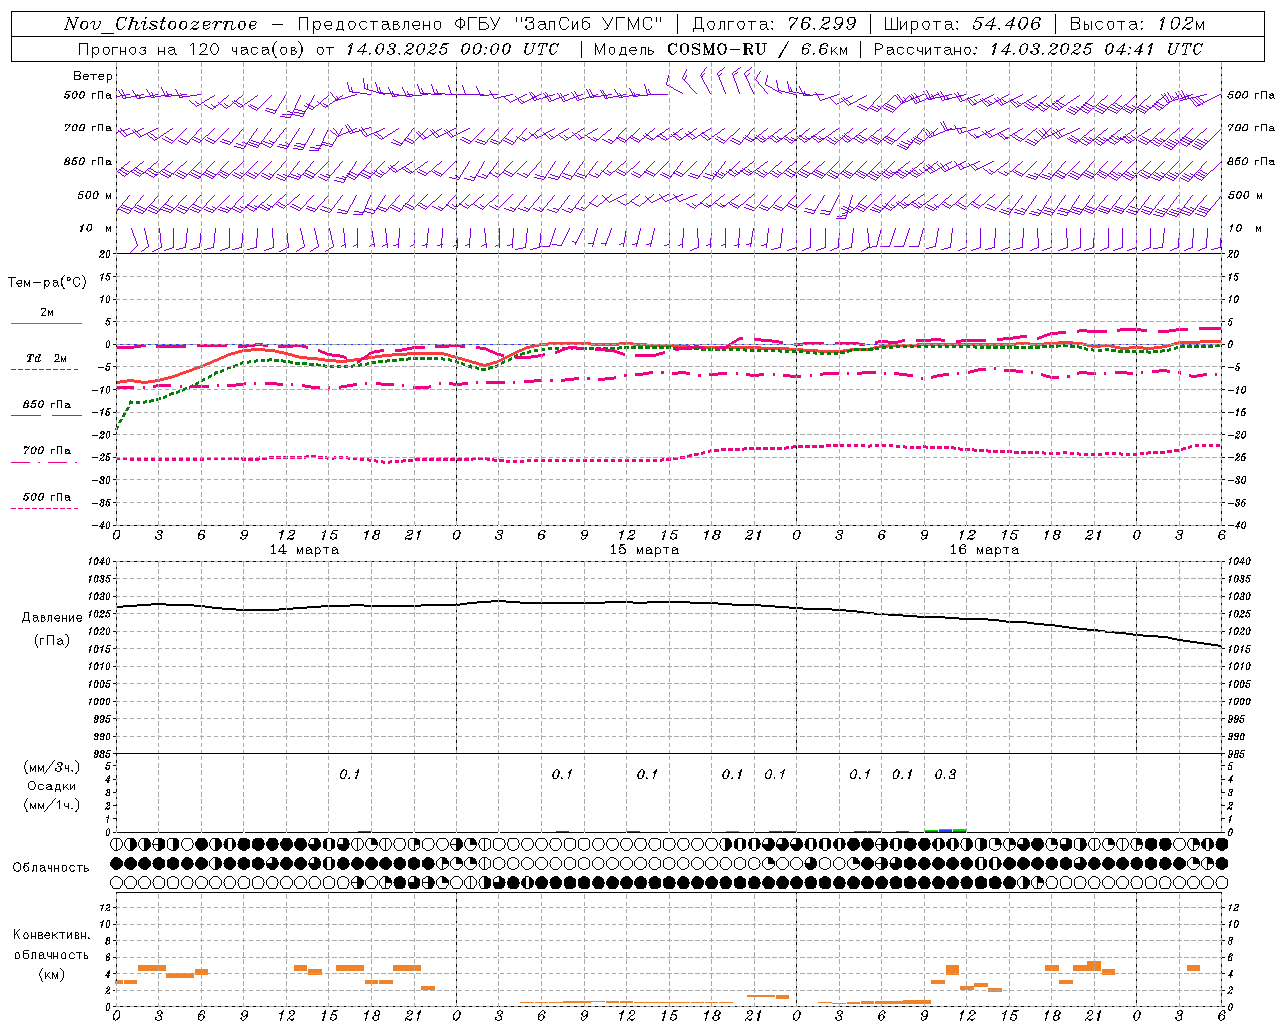Select the 'Модель COSMO-RU / 6.6км' text
1280x1024 pixels.
(x=720, y=49)
